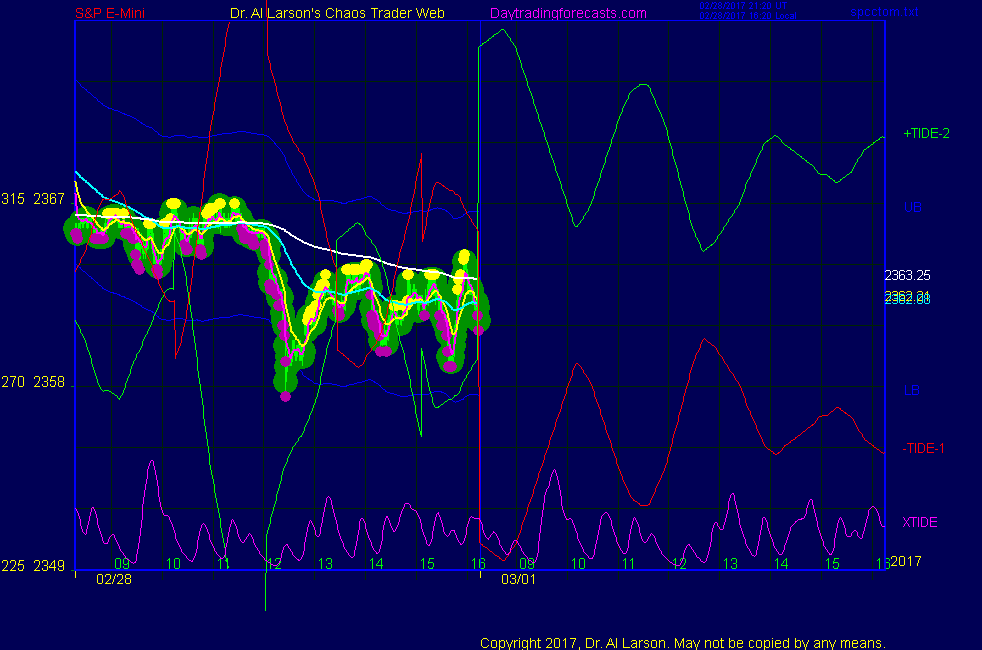Click the 'S&P E-Mini' chart title
The height and width of the screenshot is (650, 982).
110,13
